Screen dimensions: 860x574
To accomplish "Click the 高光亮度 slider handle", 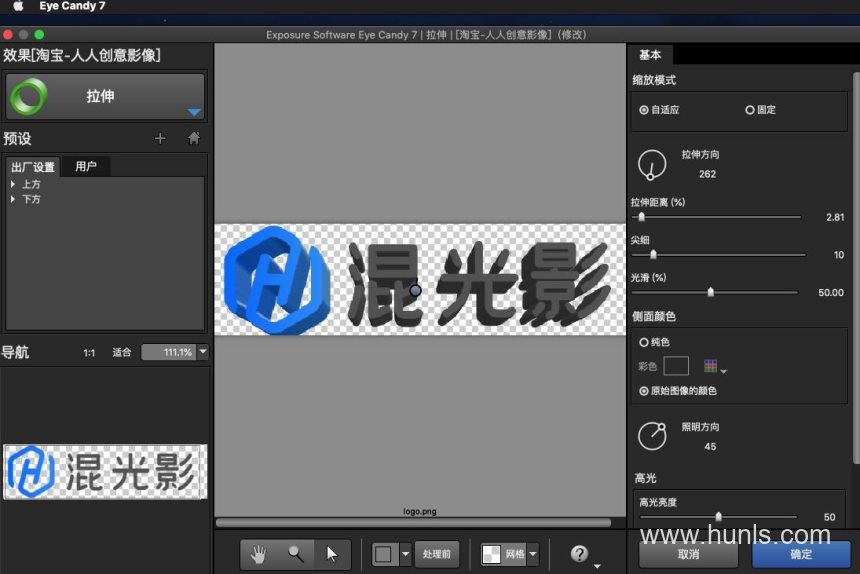I will [718, 516].
